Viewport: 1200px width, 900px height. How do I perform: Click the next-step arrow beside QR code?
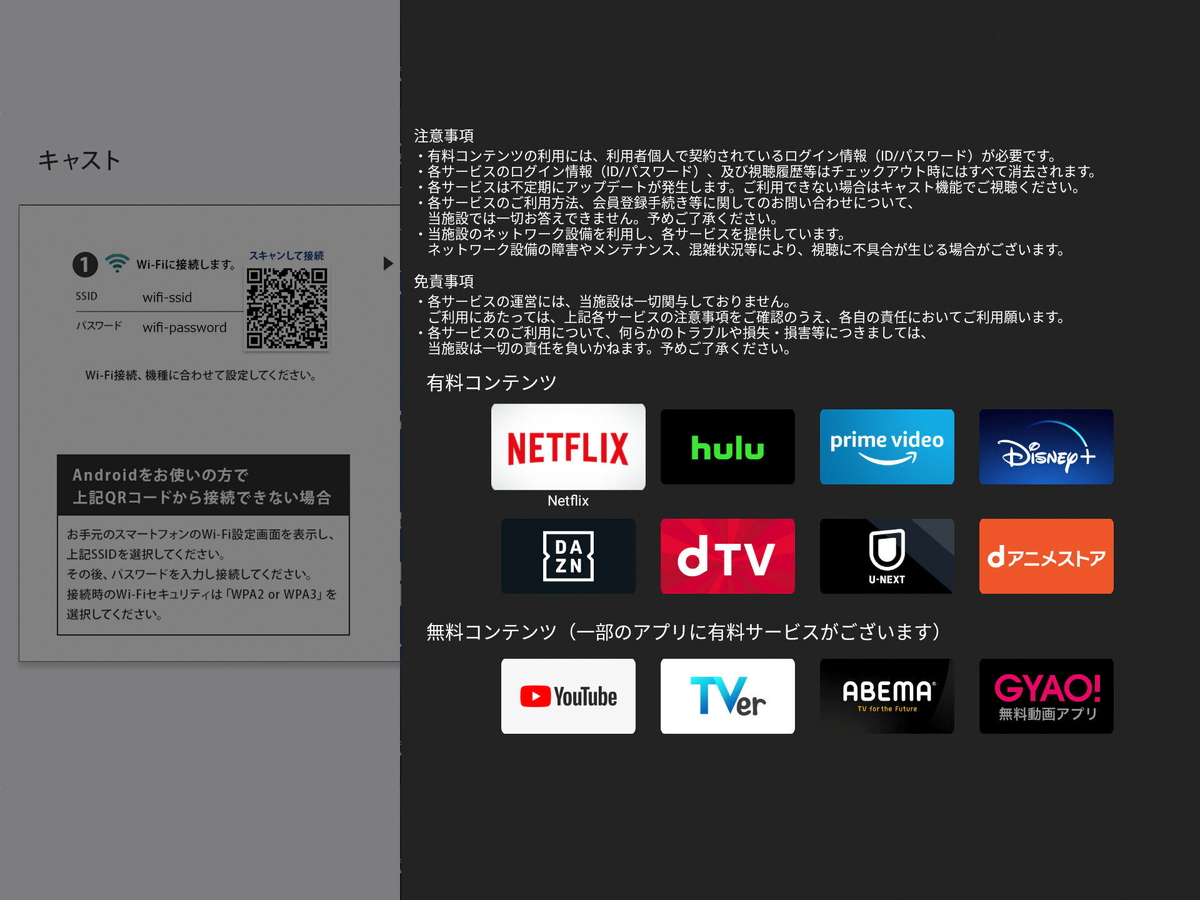[x=388, y=264]
